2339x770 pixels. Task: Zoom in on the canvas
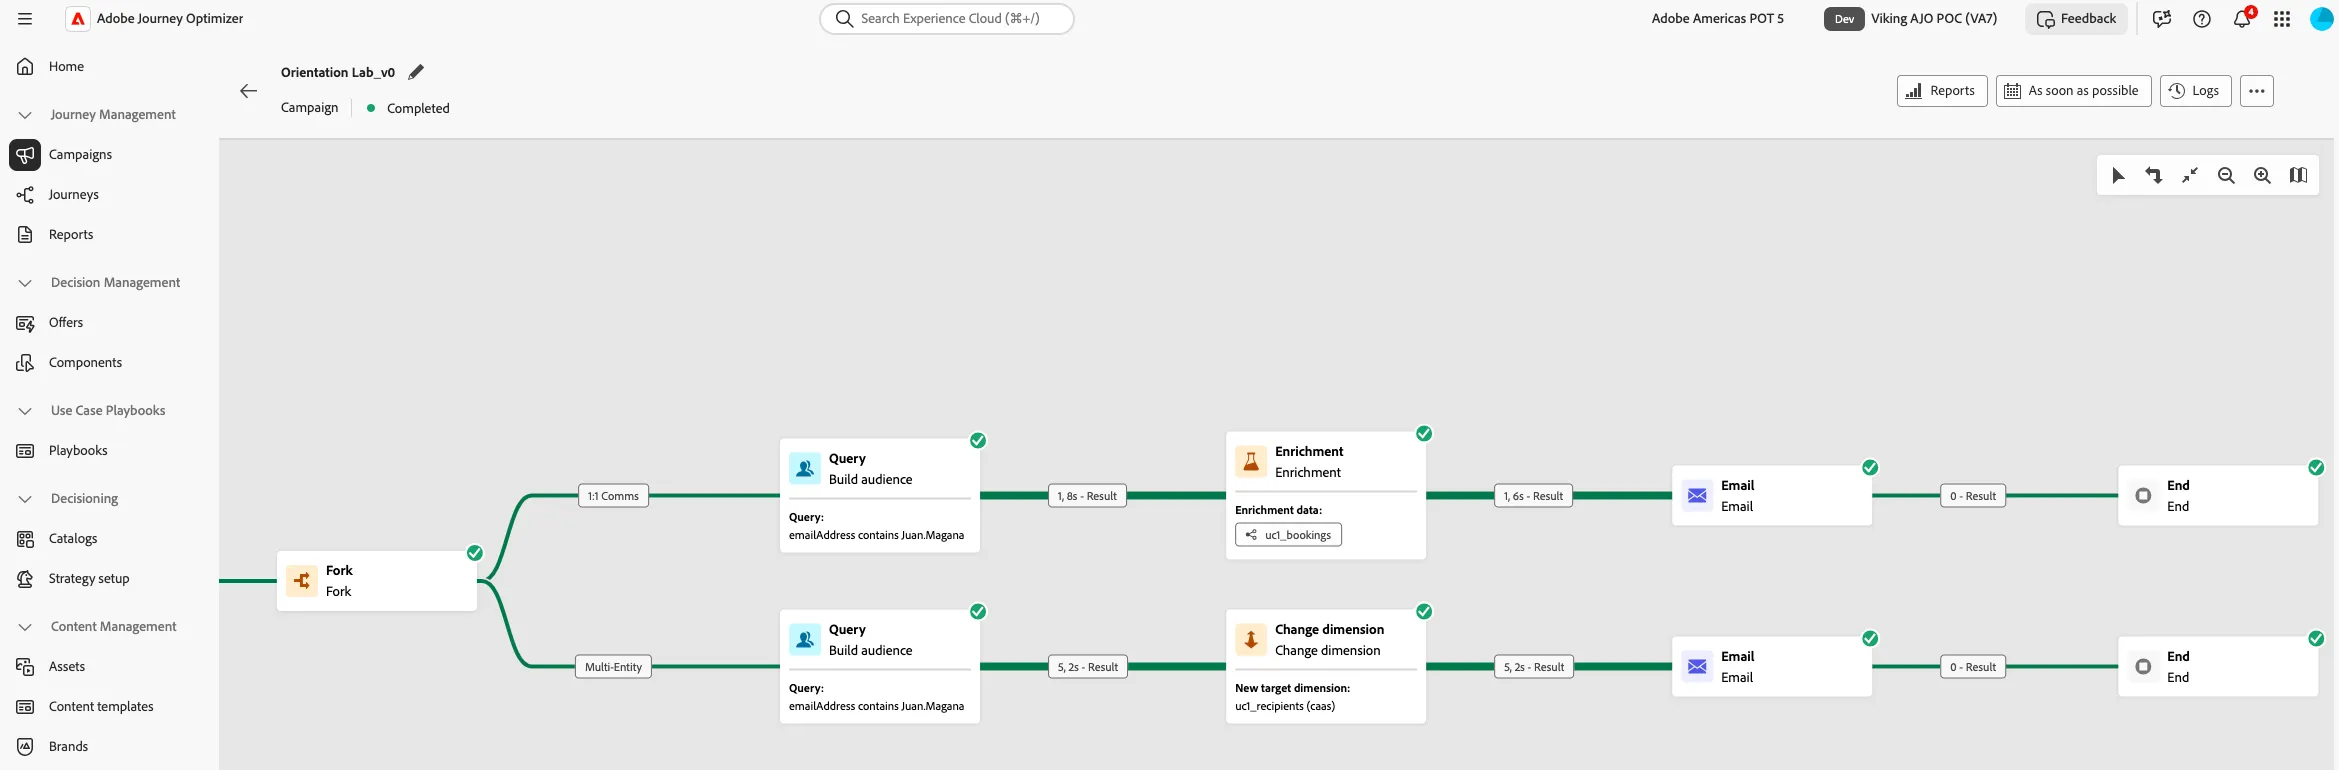coord(2262,175)
